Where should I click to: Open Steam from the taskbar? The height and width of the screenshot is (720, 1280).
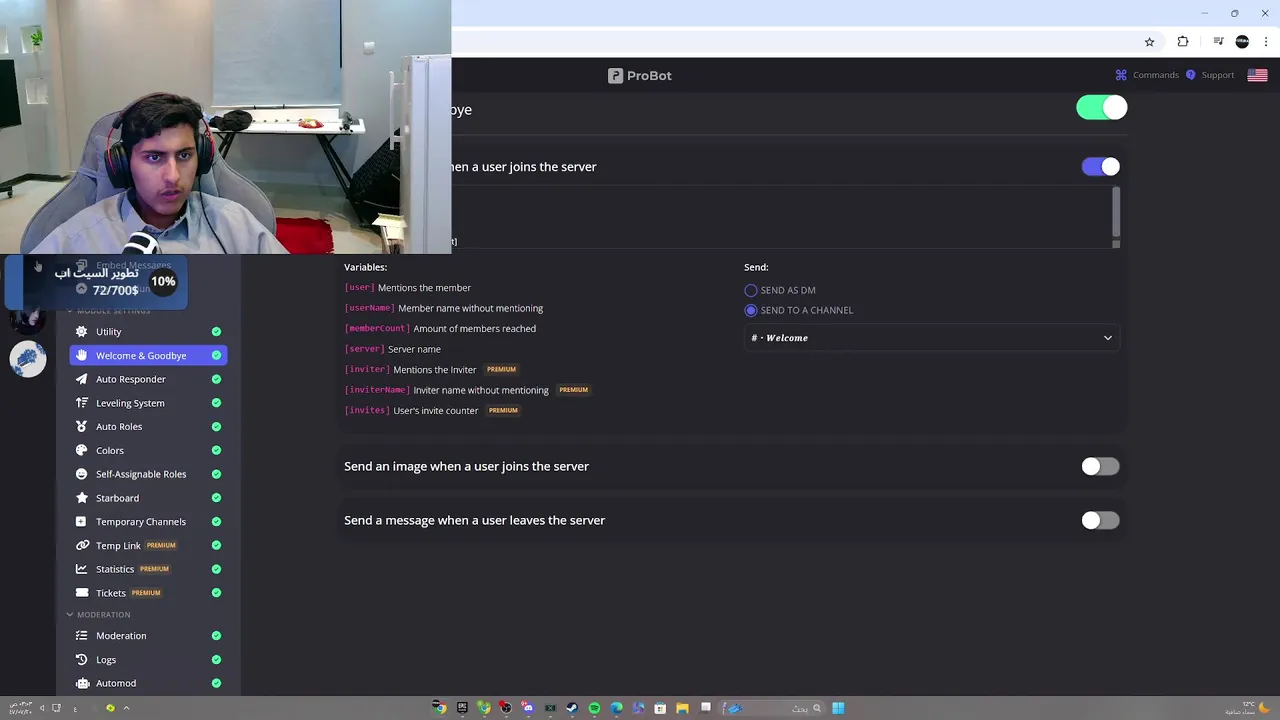pyautogui.click(x=572, y=708)
